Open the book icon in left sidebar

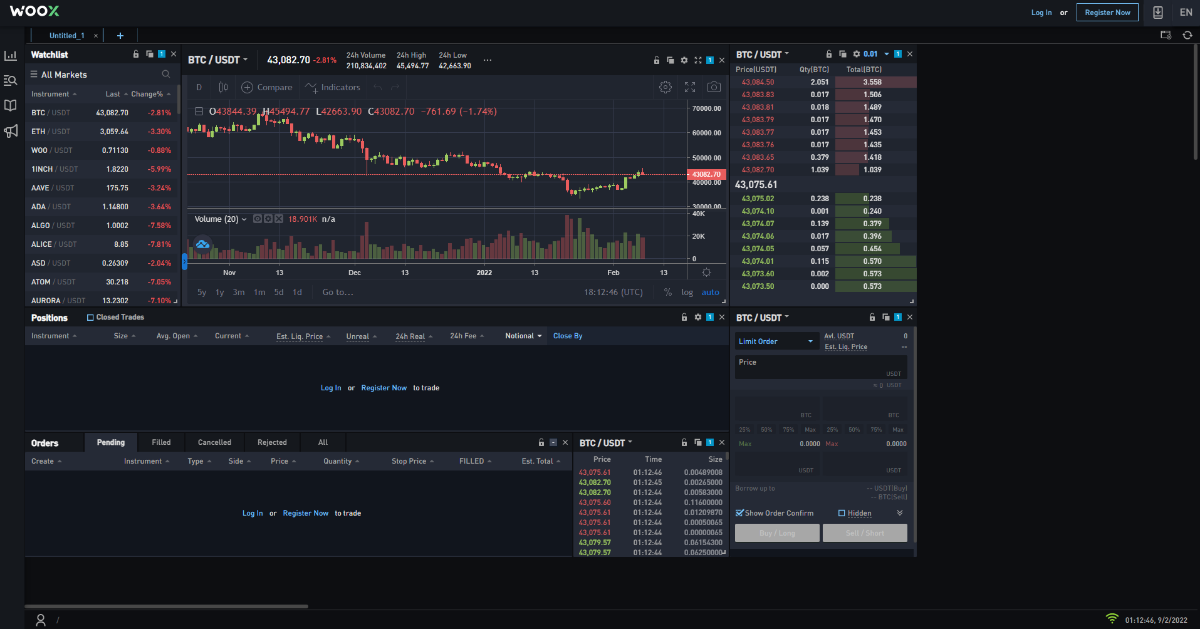pos(11,105)
